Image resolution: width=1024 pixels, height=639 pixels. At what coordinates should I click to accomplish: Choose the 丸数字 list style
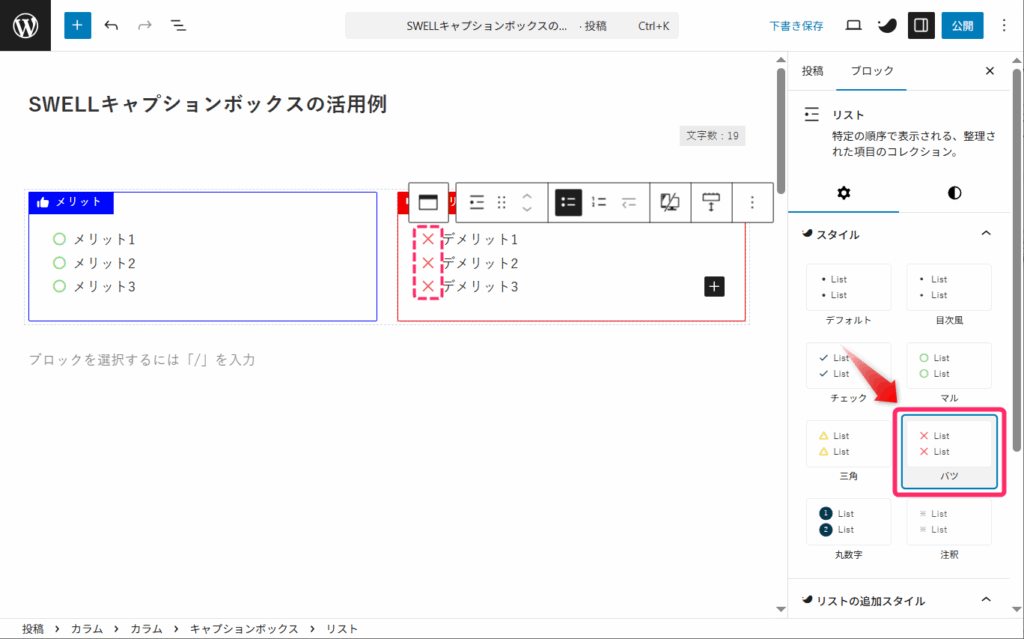[848, 530]
